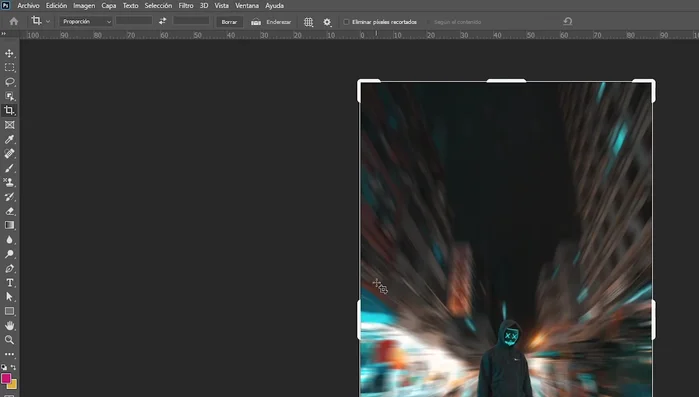Grab the right-middle crop handle

[654, 320]
